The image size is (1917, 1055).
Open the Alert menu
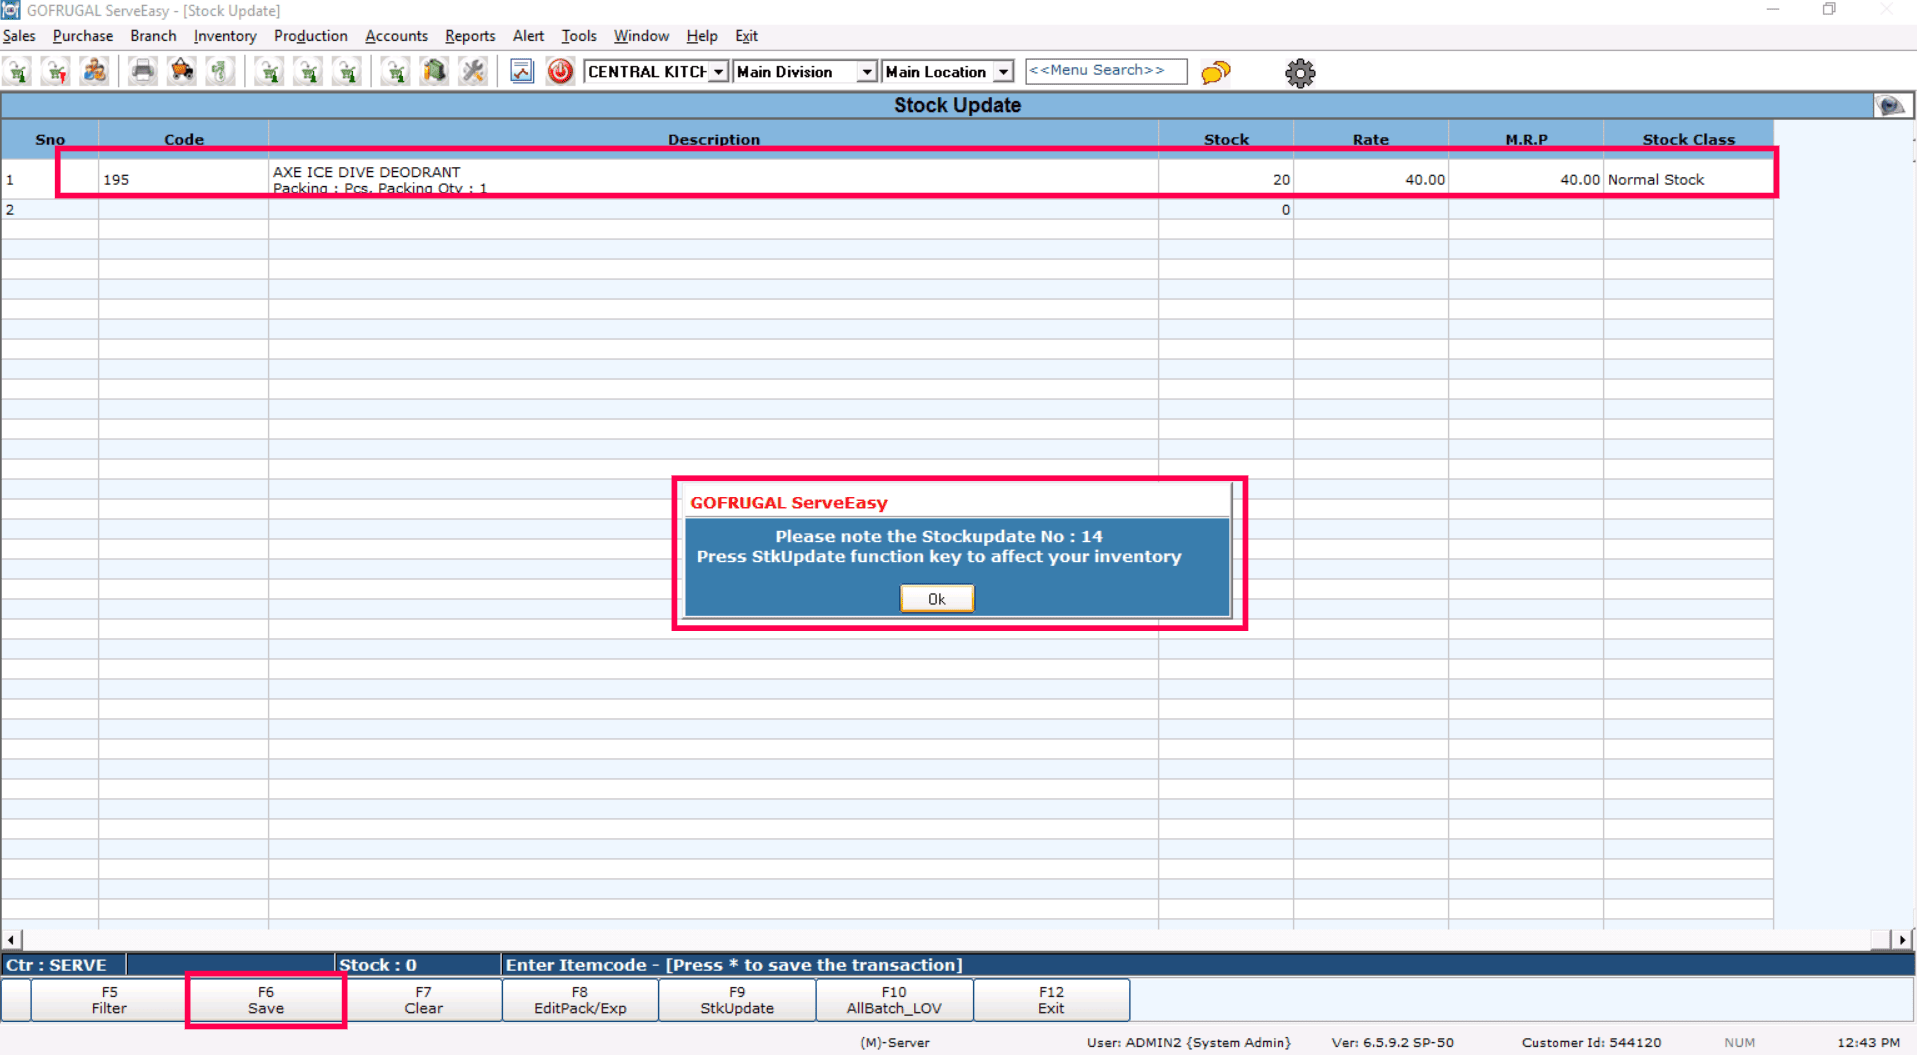click(x=528, y=36)
